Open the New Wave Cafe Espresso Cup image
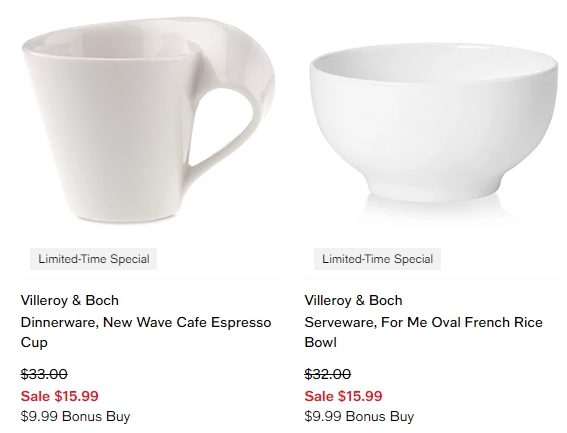Screen dimensions: 567x433 click(148, 119)
